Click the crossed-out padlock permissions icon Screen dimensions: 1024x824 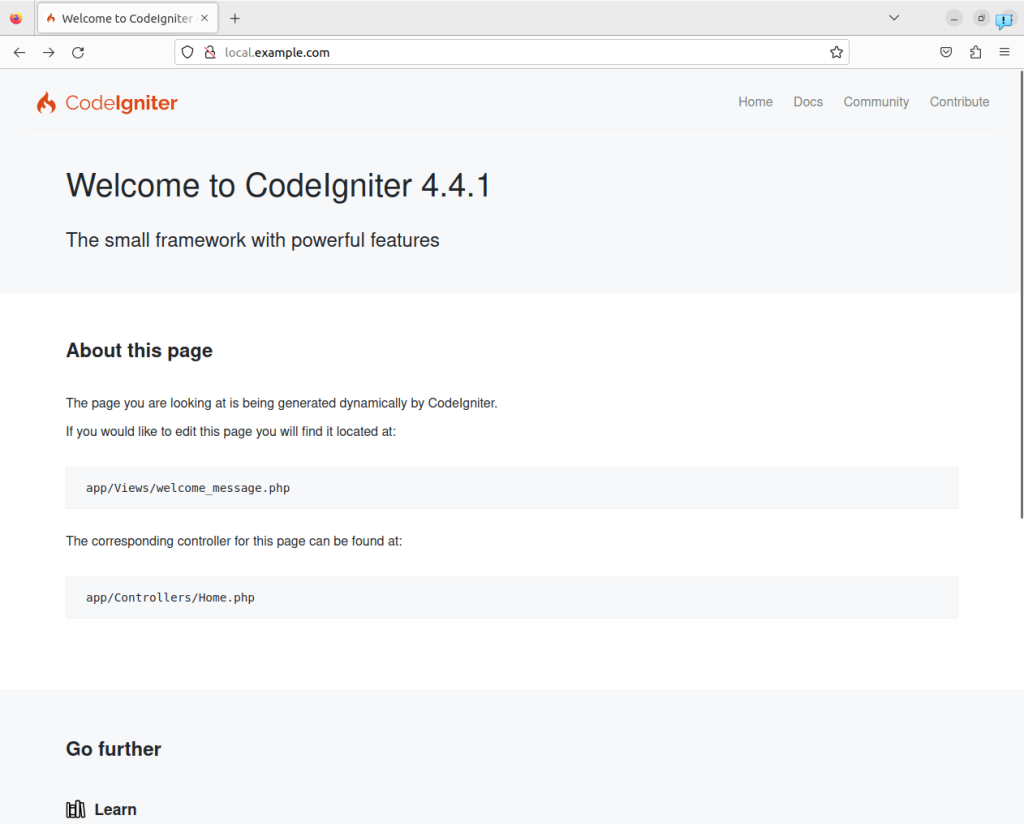(207, 52)
